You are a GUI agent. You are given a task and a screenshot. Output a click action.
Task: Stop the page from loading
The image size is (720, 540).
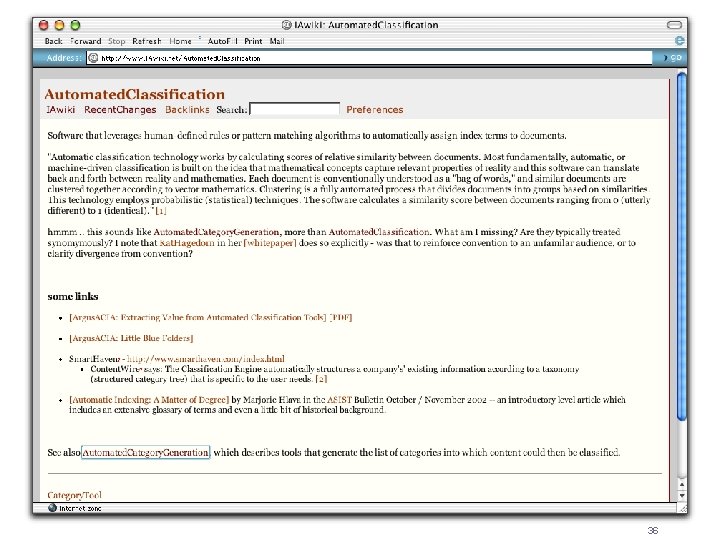117,41
